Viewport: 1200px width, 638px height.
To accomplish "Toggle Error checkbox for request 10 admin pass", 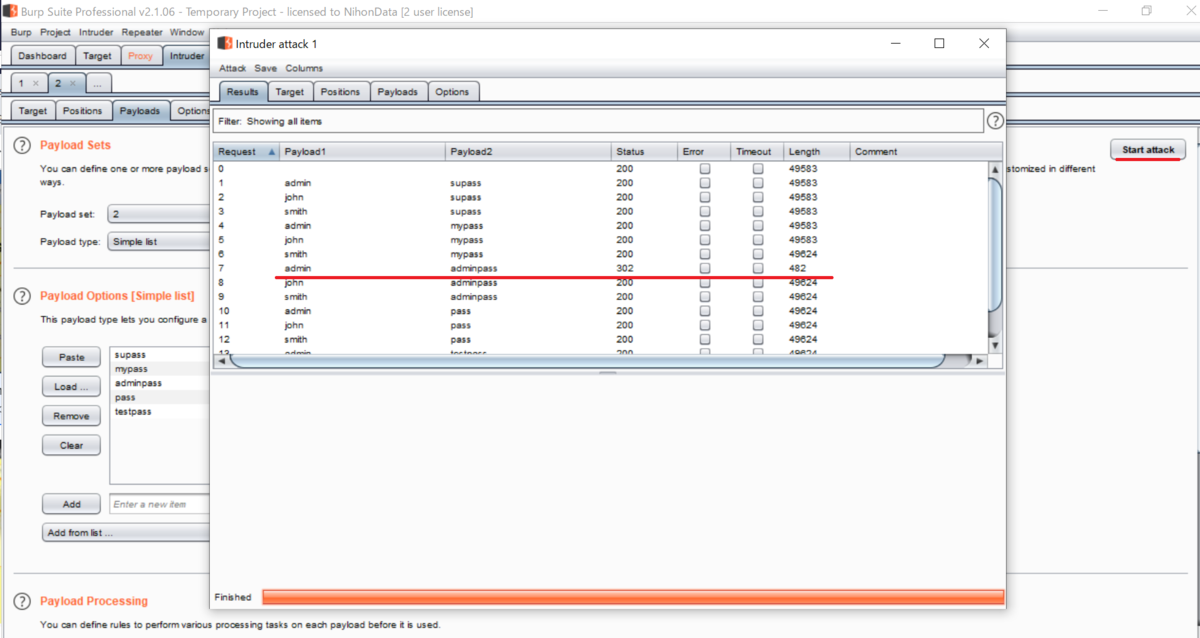I will coord(705,311).
